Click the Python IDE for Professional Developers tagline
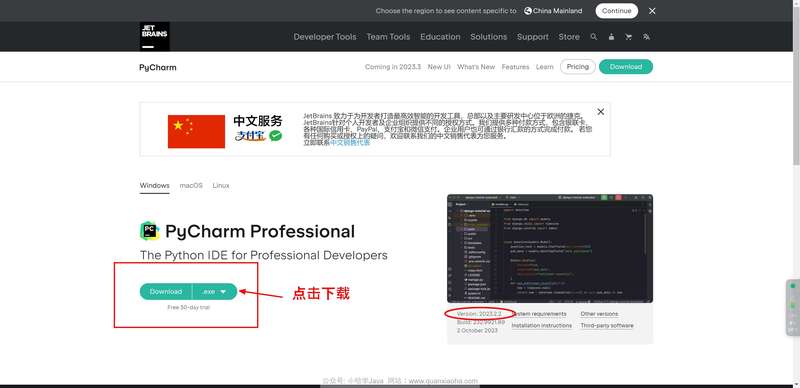 coord(264,255)
